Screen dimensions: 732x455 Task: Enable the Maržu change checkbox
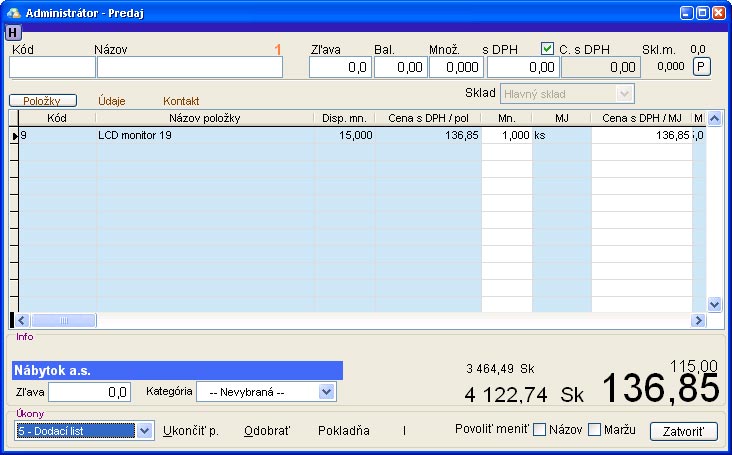pyautogui.click(x=594, y=430)
